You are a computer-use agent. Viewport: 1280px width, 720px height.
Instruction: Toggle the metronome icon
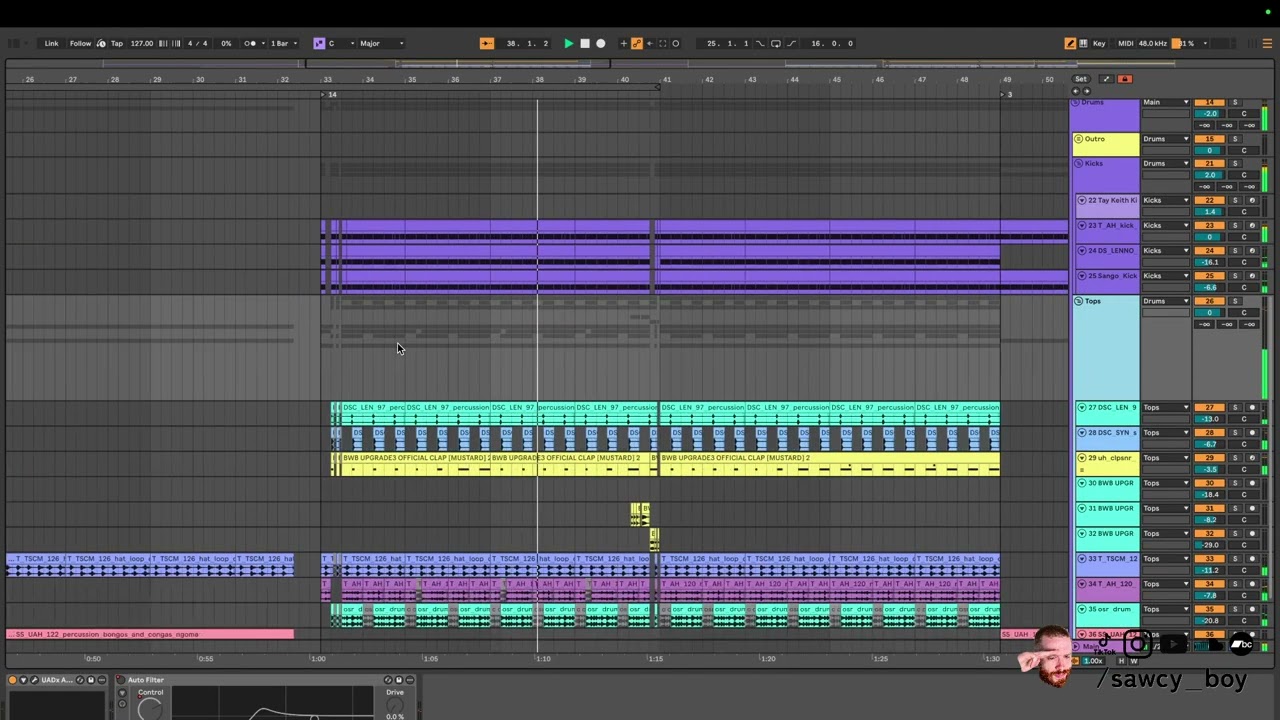point(251,43)
